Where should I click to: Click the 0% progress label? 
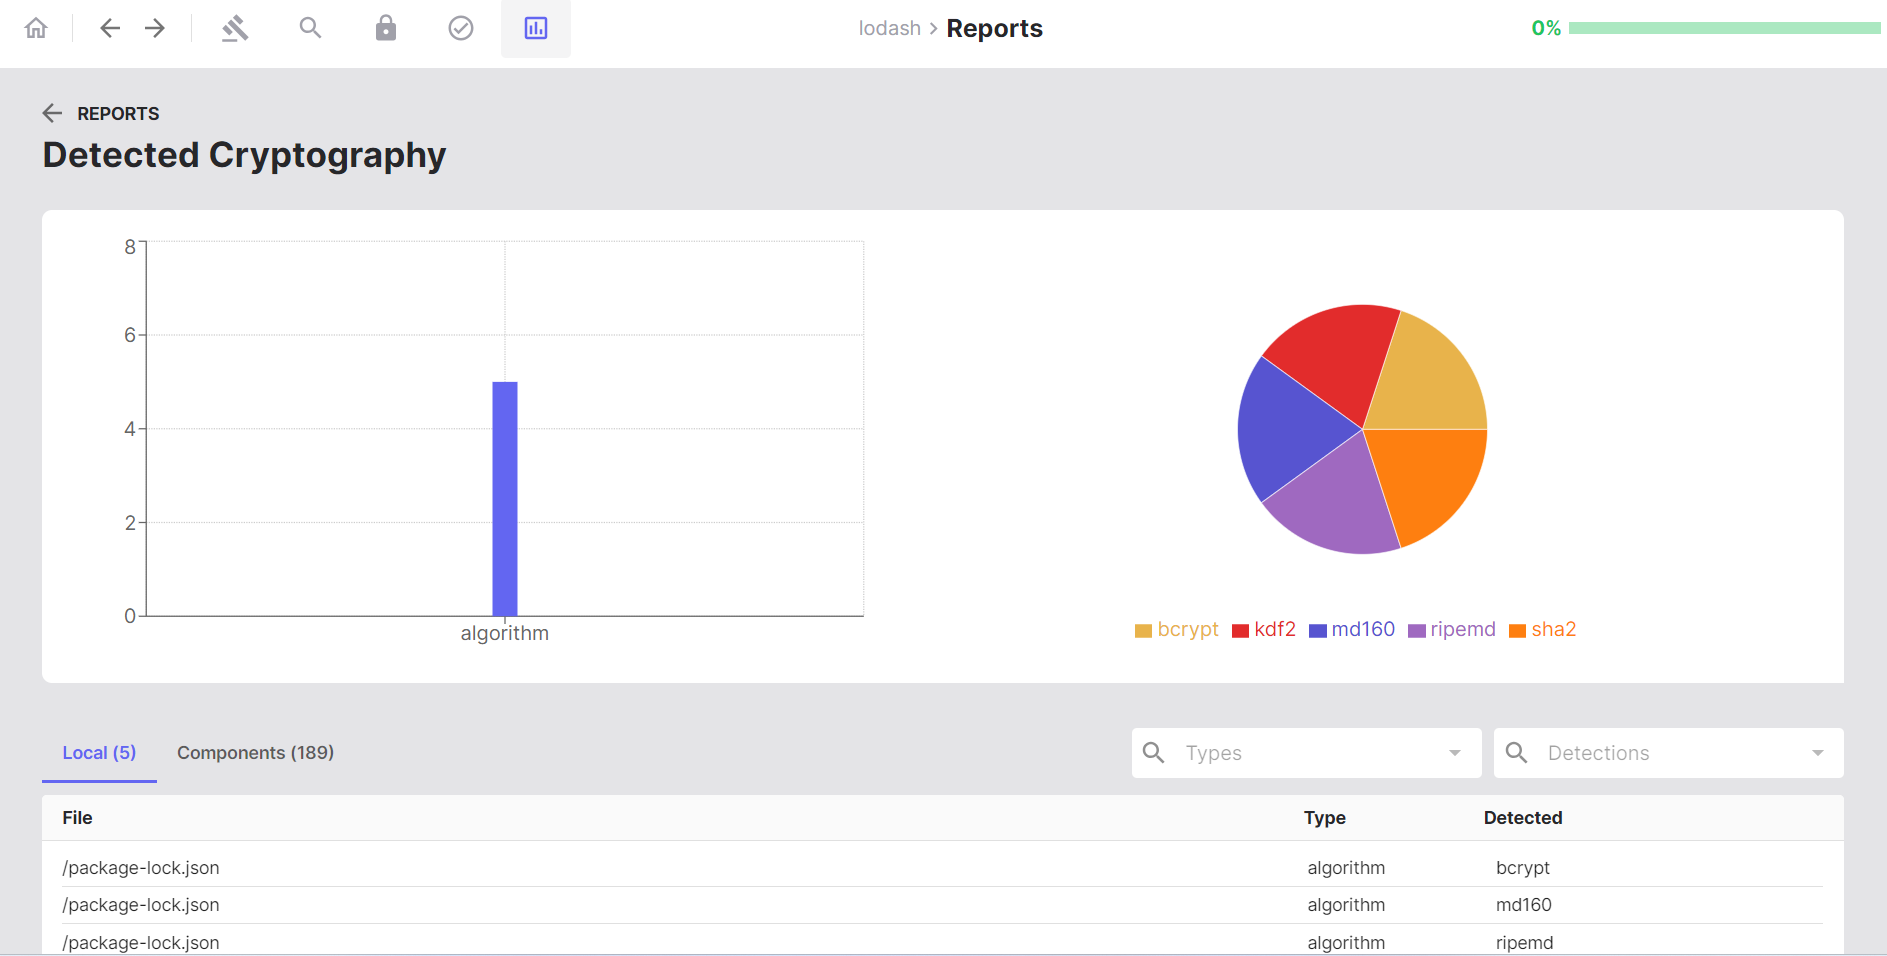point(1546,28)
